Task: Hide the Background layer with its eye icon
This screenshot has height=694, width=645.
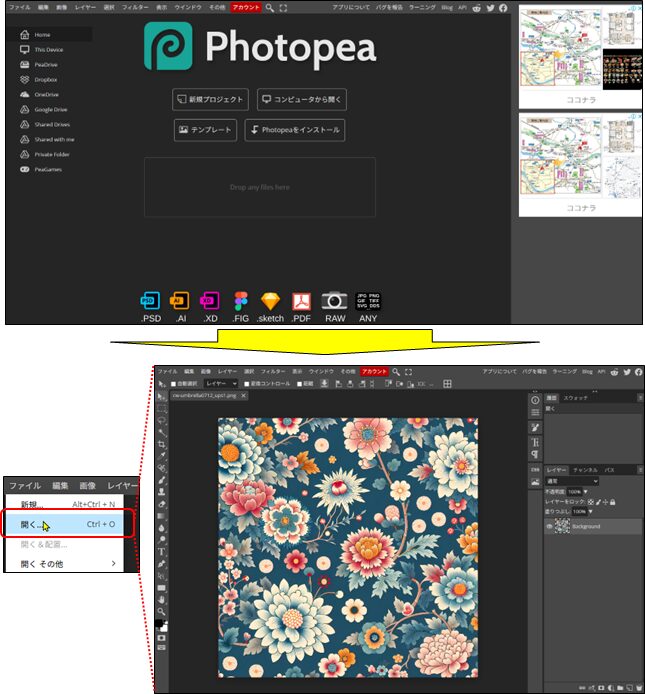Action: pyautogui.click(x=549, y=526)
